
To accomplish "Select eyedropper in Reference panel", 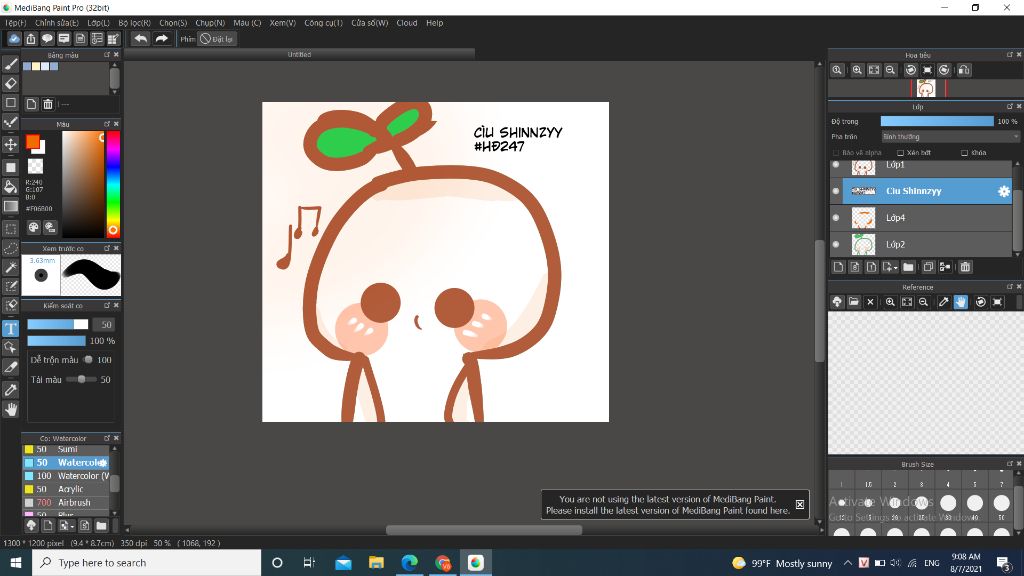I will point(943,302).
